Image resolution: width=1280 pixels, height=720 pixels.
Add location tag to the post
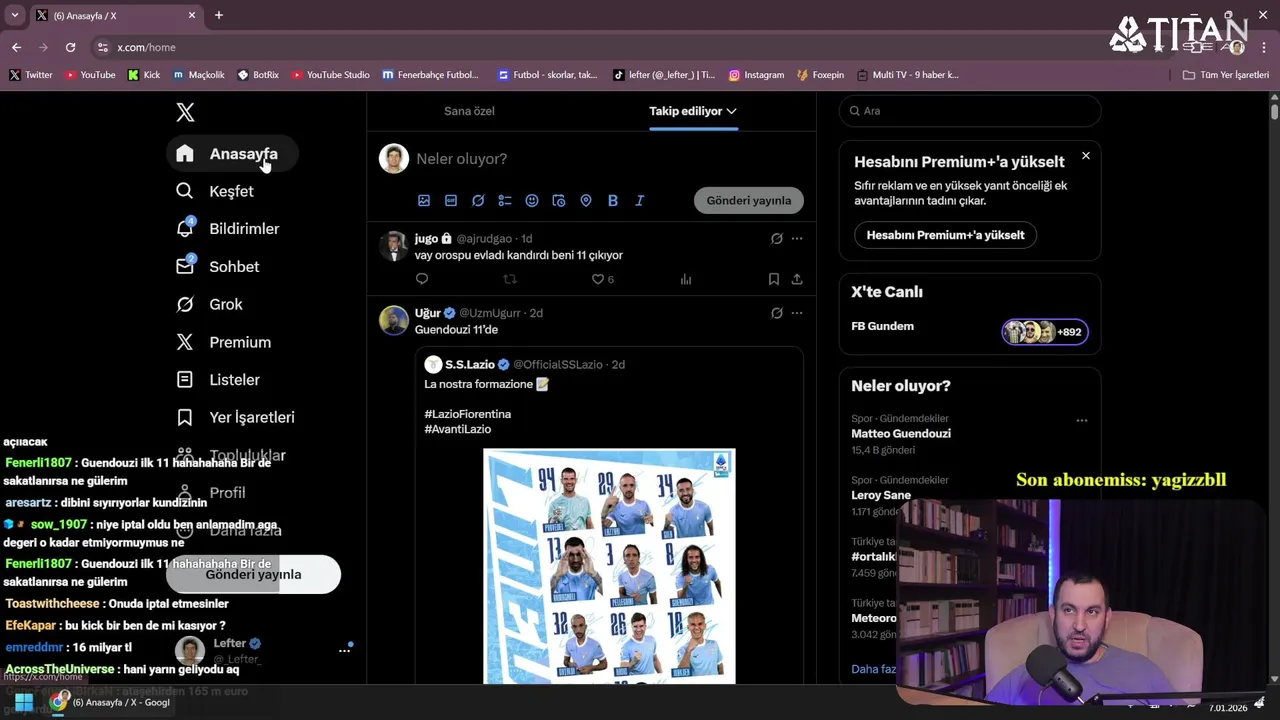(x=586, y=200)
